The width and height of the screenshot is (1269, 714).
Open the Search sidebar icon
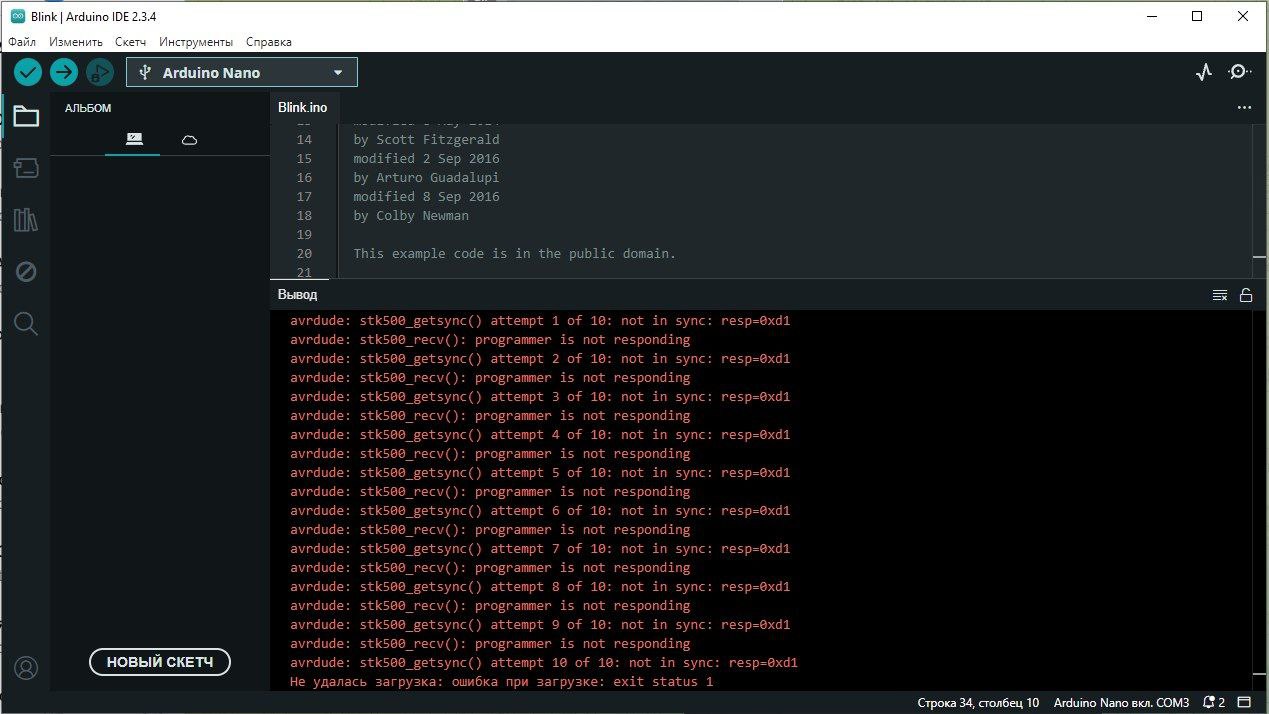pyautogui.click(x=26, y=323)
